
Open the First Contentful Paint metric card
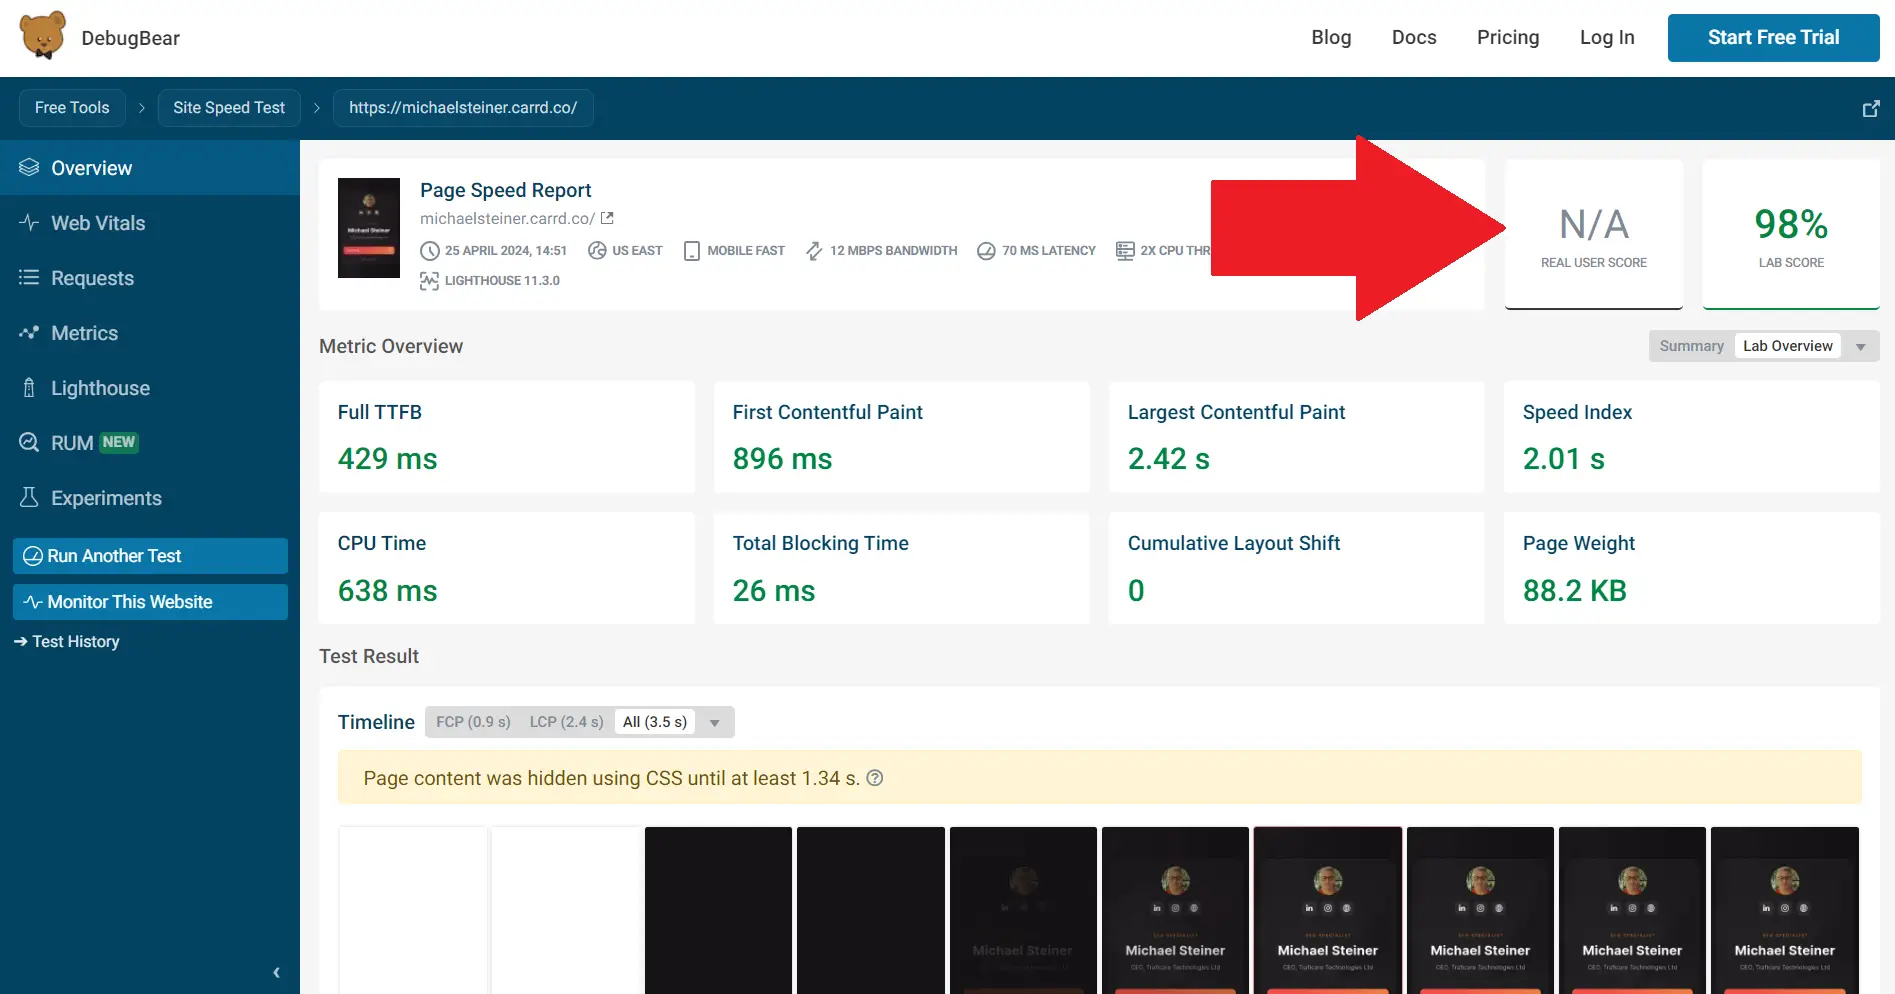902,437
